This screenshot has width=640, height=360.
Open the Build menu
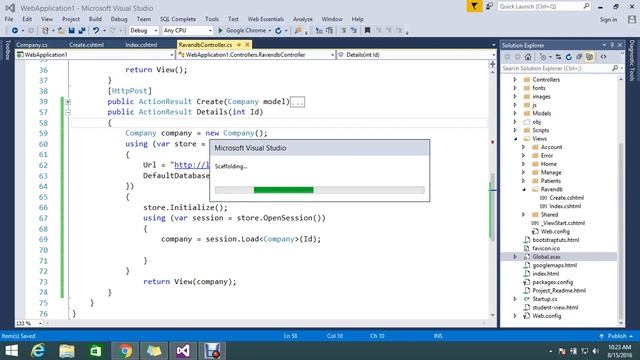point(95,19)
